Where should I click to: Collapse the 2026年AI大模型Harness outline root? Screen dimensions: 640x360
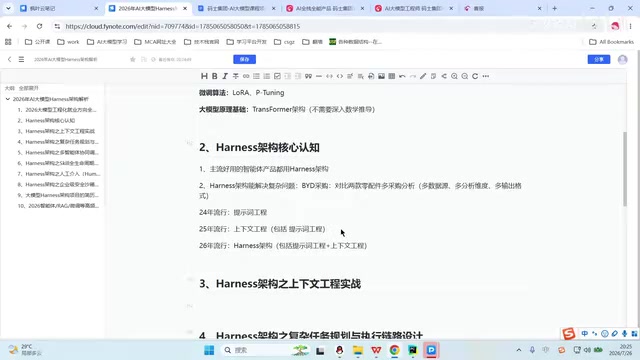[x=8, y=99]
